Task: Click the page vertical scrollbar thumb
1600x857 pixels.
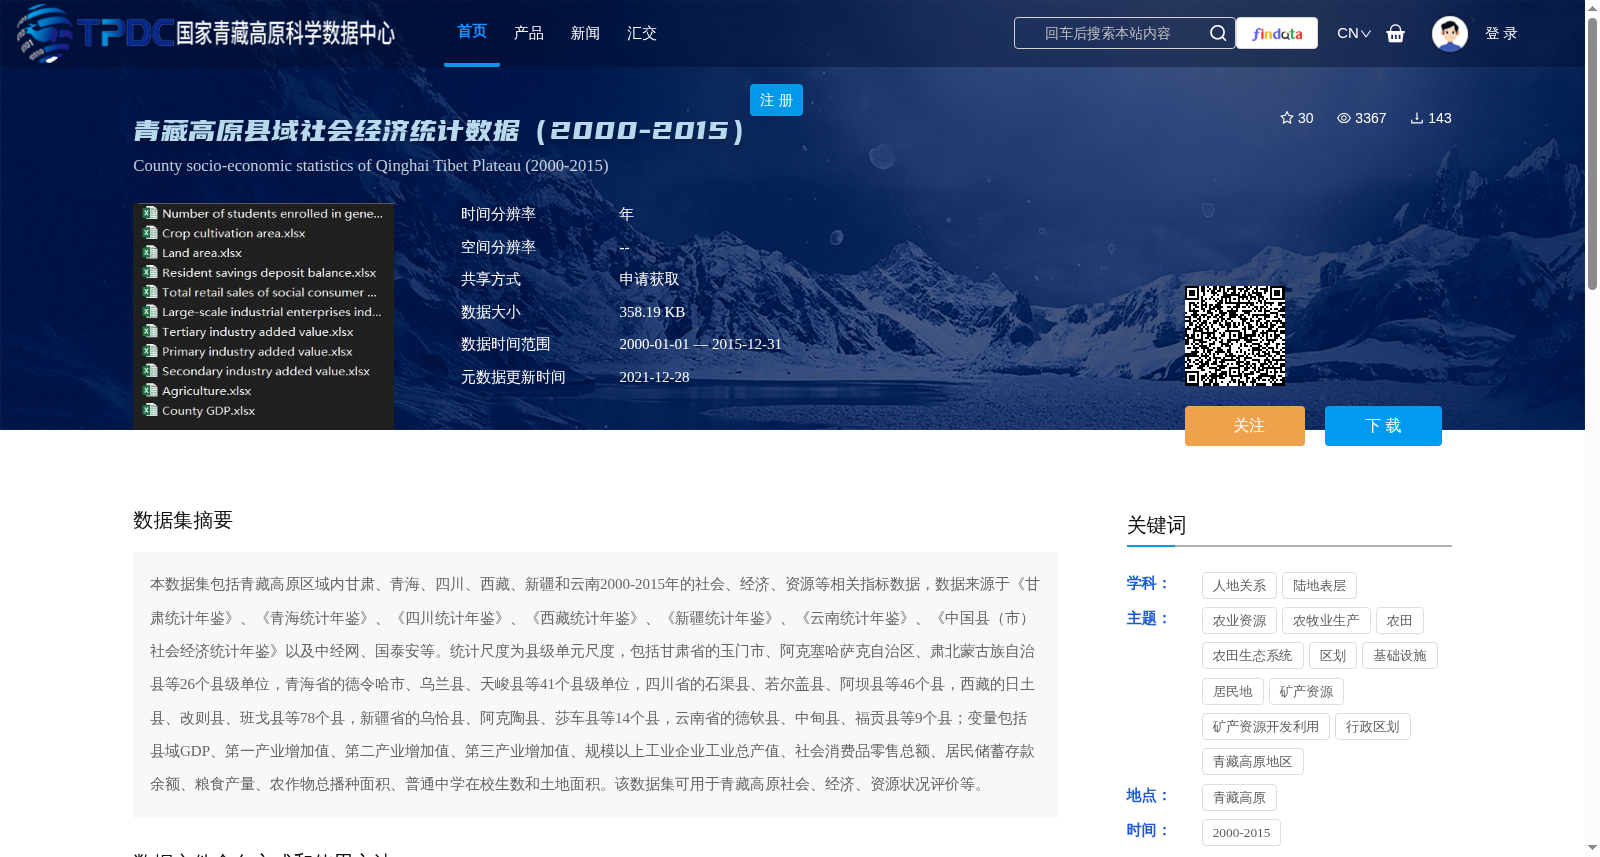Action: coord(1592,152)
